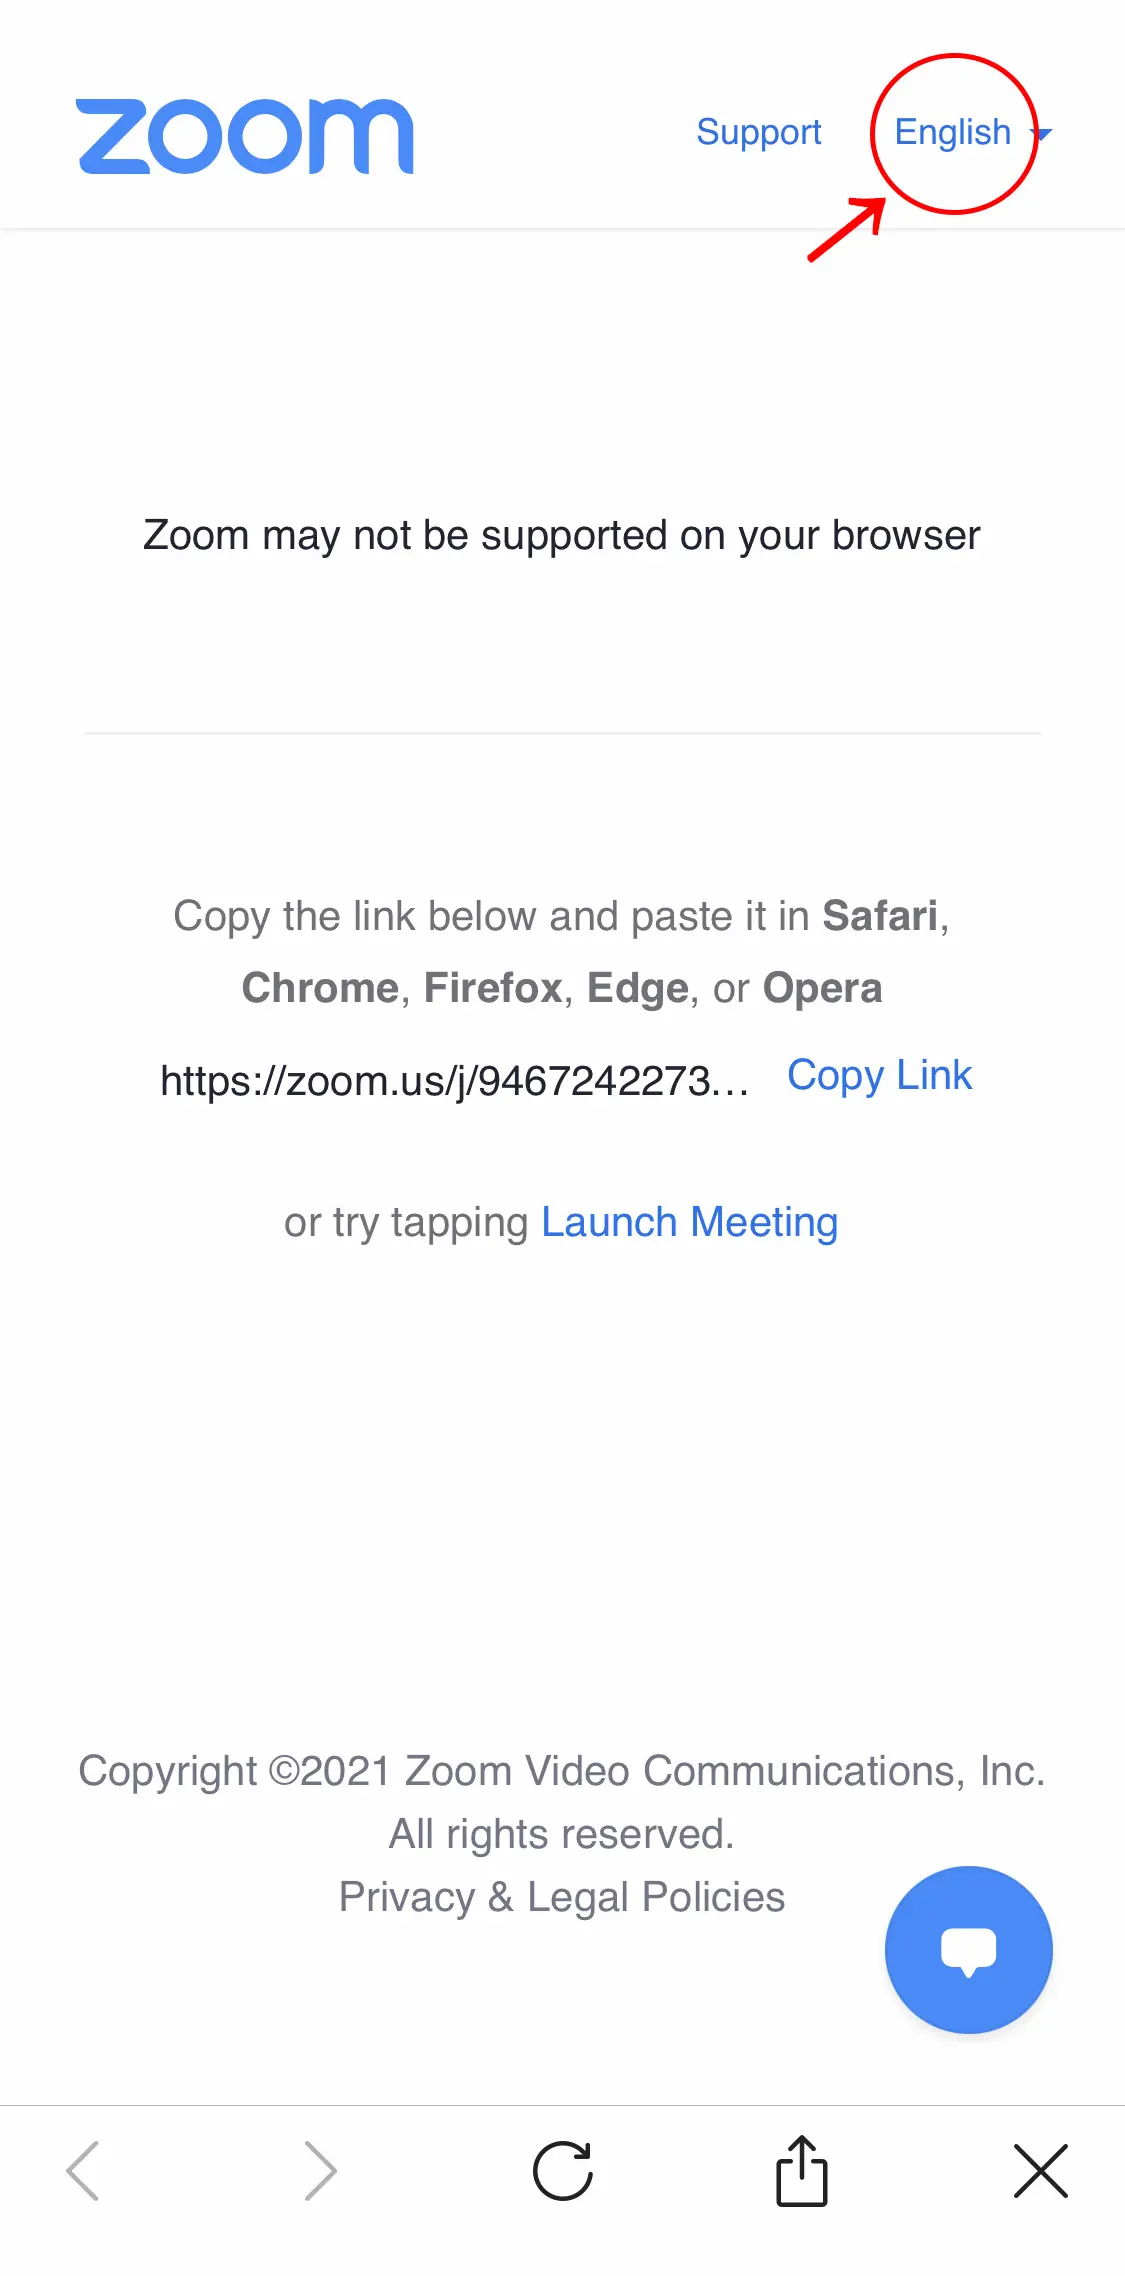This screenshot has width=1125, height=2276.
Task: Select the truncated zoom.us meeting URL
Action: tap(454, 1081)
